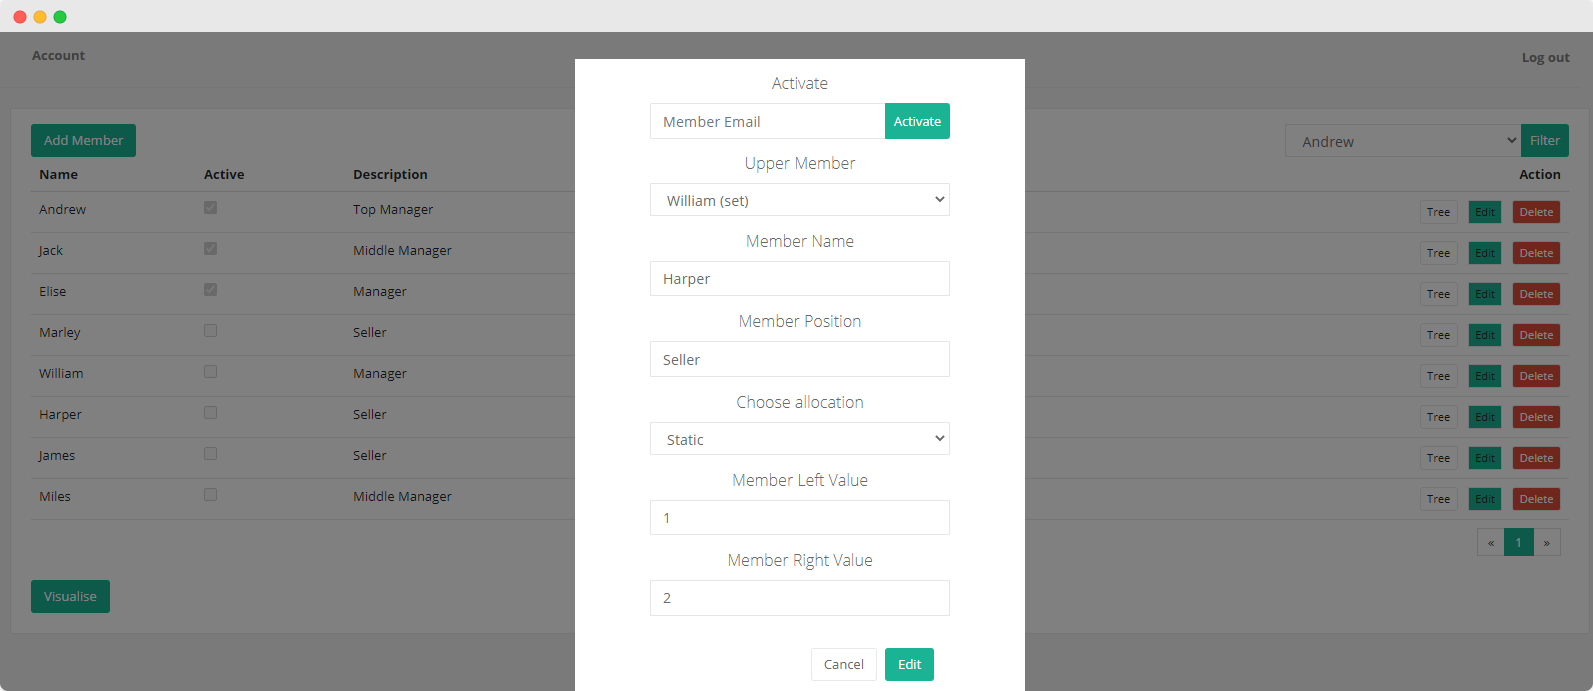Screen dimensions: 1593x691
Task: Click the Delete button in Harper's row
Action: point(1536,417)
